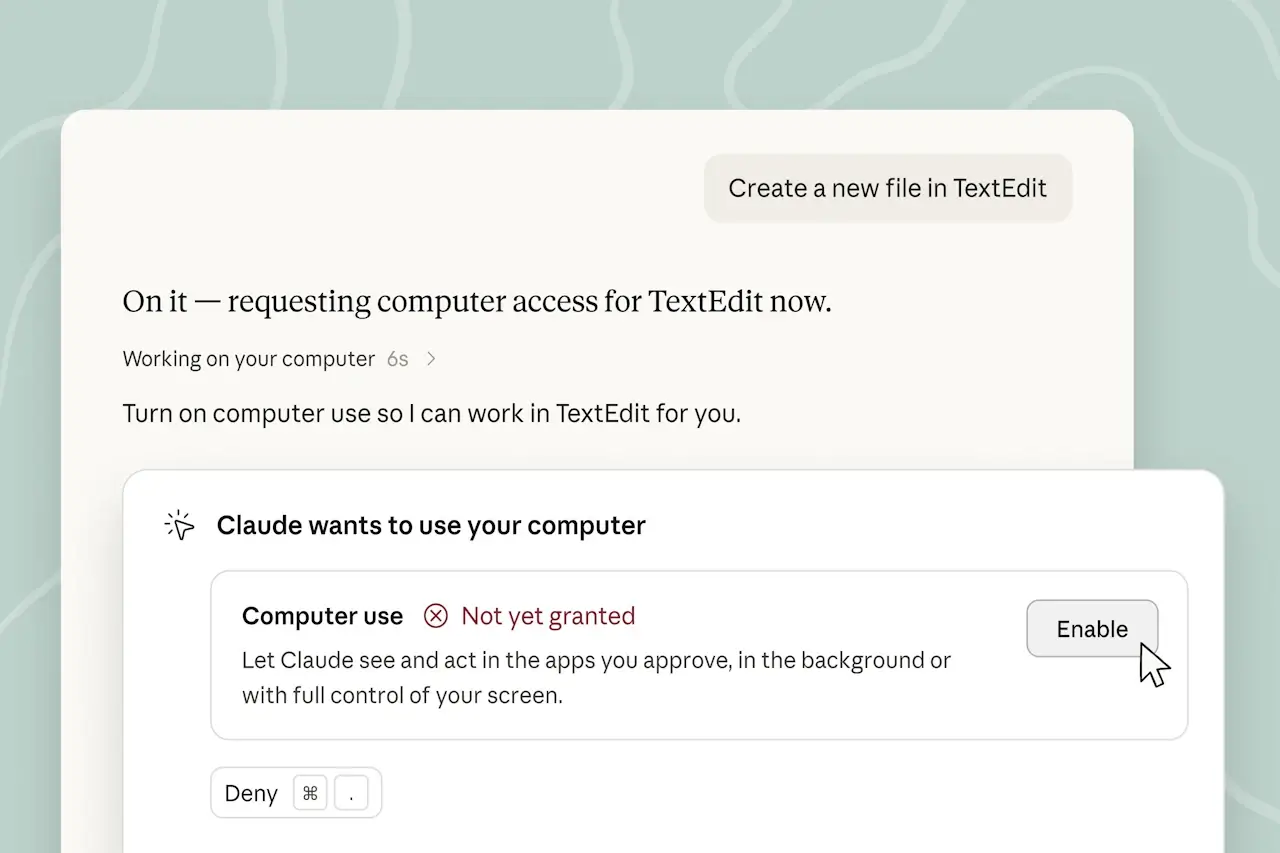
Task: Expand the chevron after the 6s timer
Action: [x=431, y=359]
